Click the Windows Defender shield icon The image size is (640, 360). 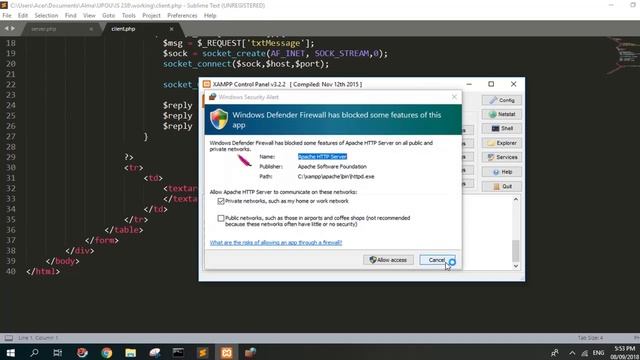pyautogui.click(x=219, y=119)
